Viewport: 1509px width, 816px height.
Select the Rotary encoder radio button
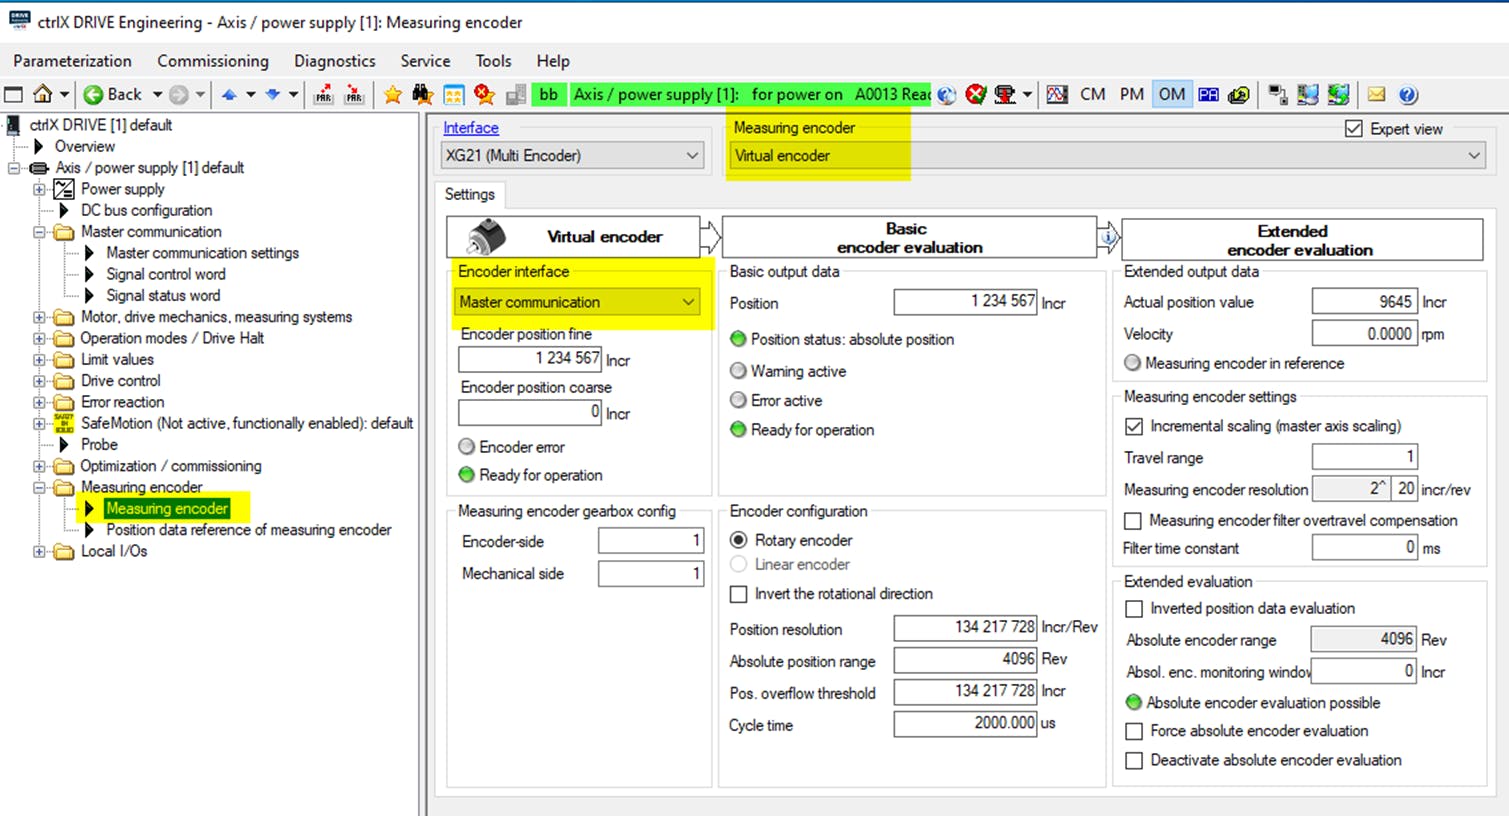click(x=739, y=540)
